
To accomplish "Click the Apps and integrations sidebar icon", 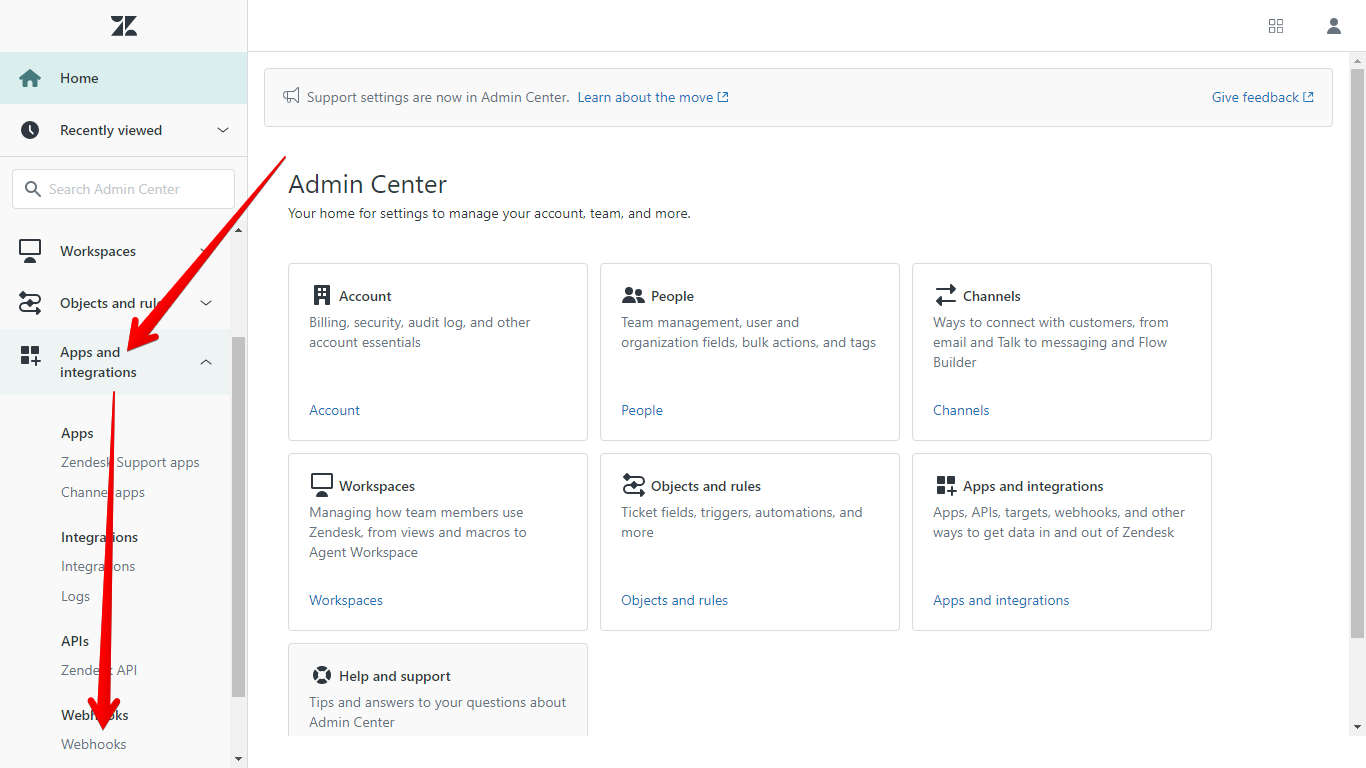I will click(30, 355).
